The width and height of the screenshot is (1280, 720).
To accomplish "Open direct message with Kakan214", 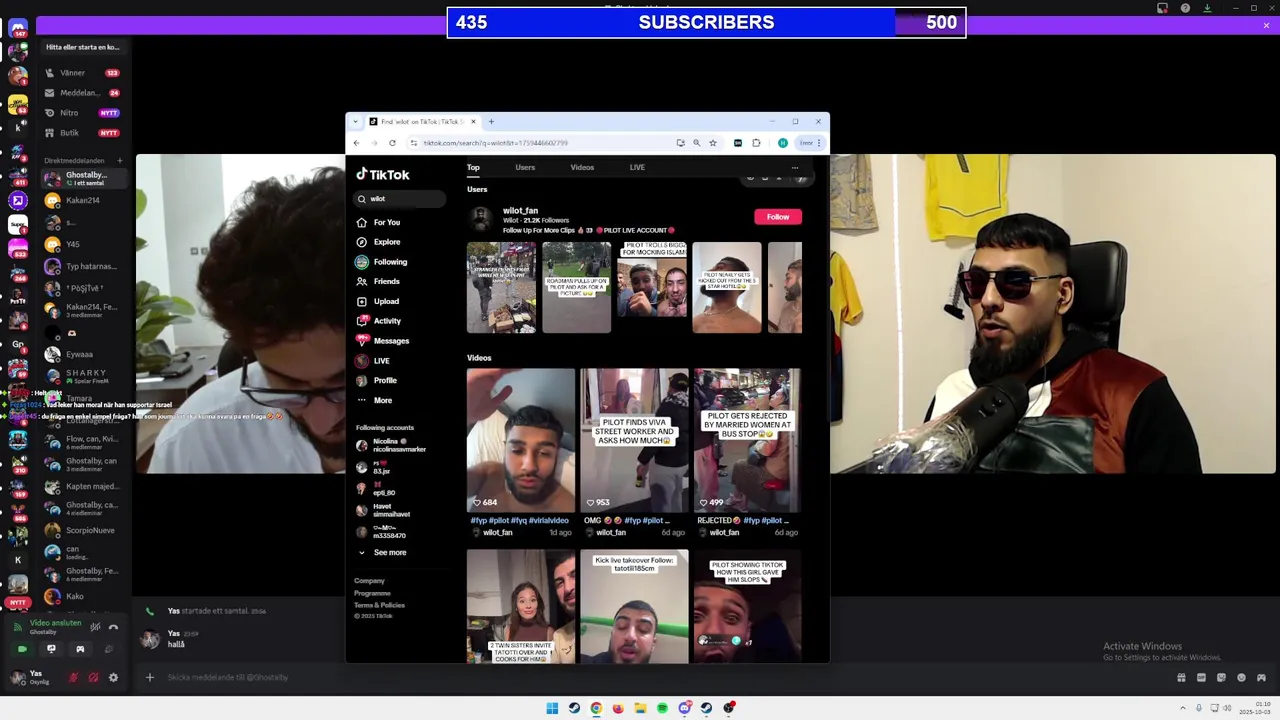I will pyautogui.click(x=83, y=200).
